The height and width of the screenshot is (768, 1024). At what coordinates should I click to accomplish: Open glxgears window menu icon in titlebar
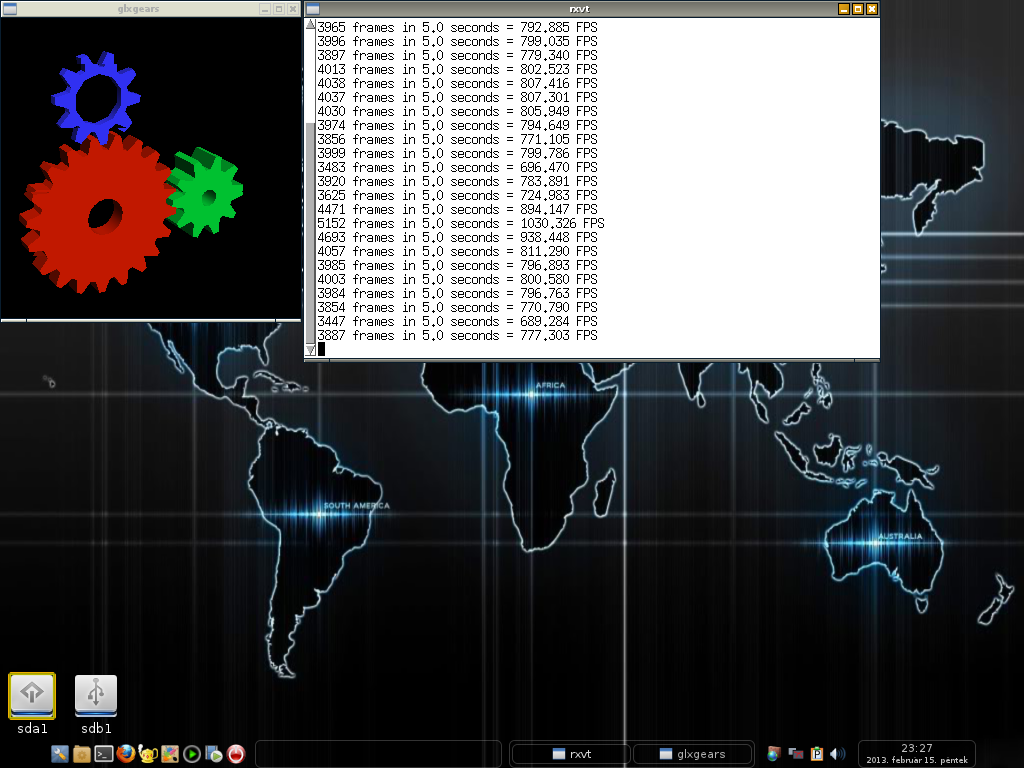(x=9, y=9)
